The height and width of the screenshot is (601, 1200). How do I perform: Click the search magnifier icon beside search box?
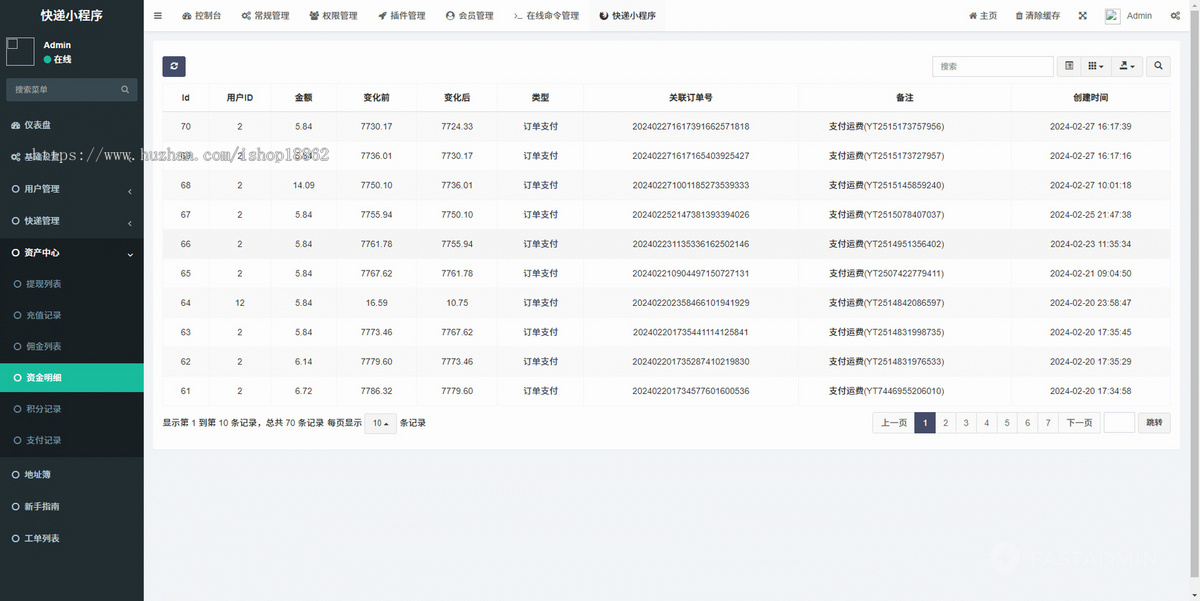tap(1158, 66)
